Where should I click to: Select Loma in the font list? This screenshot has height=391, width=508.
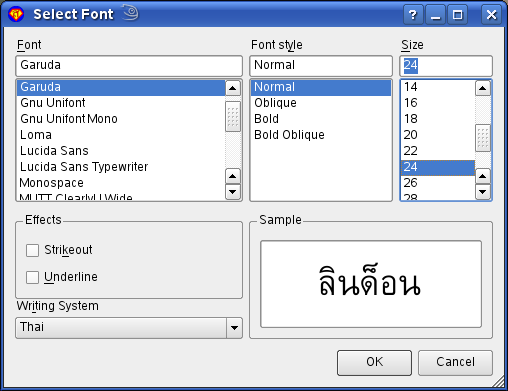click(121, 135)
